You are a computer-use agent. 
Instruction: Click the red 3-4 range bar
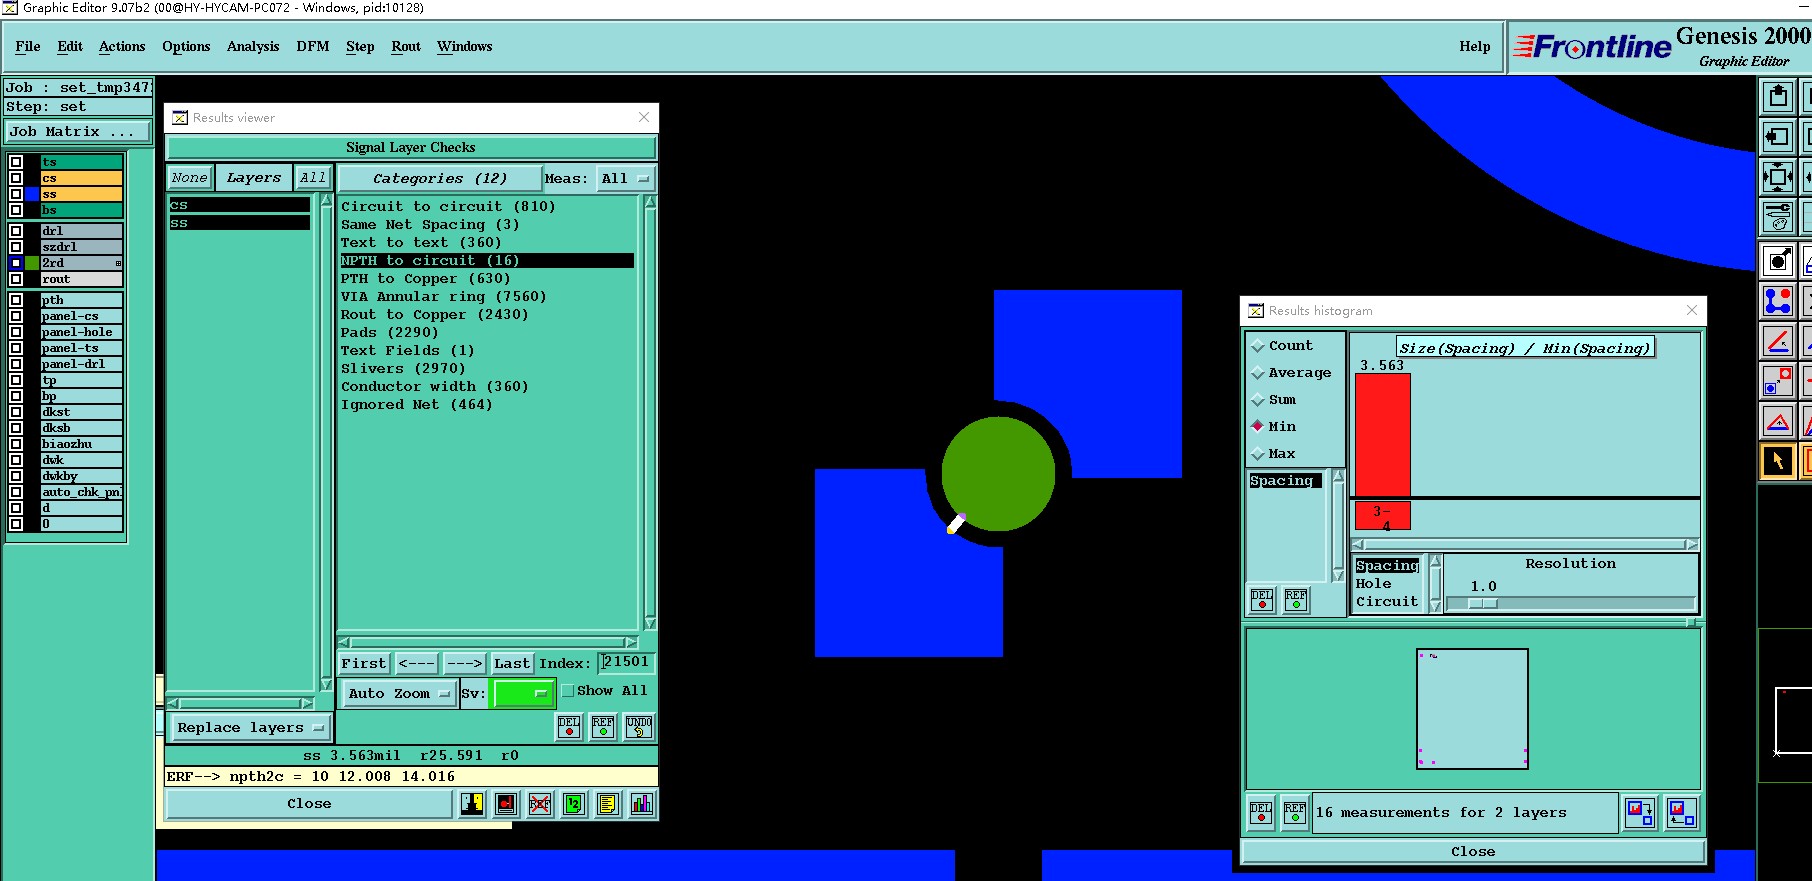pyautogui.click(x=1382, y=516)
